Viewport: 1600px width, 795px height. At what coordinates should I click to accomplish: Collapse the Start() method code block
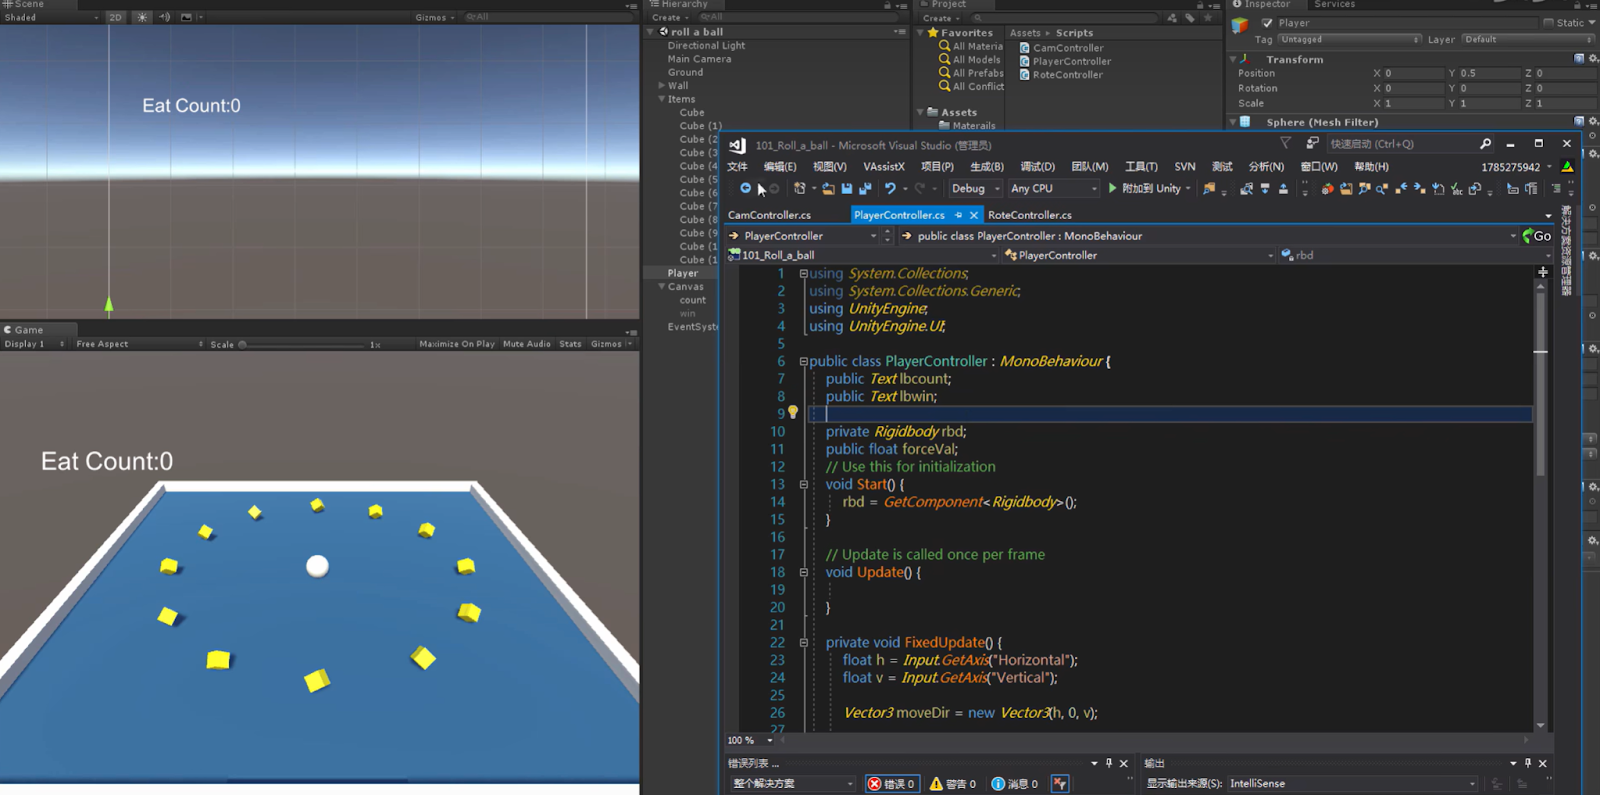[x=803, y=485]
